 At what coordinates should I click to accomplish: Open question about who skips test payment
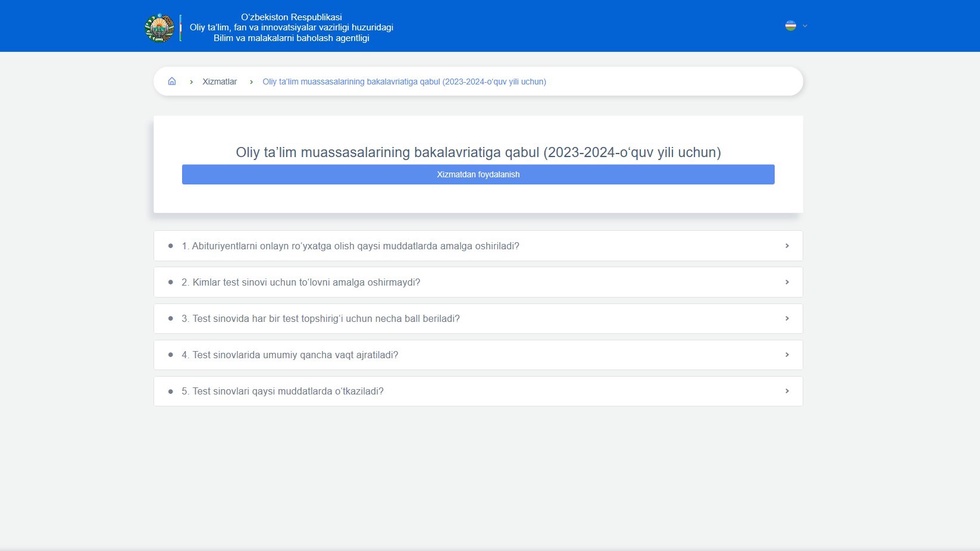[300, 282]
